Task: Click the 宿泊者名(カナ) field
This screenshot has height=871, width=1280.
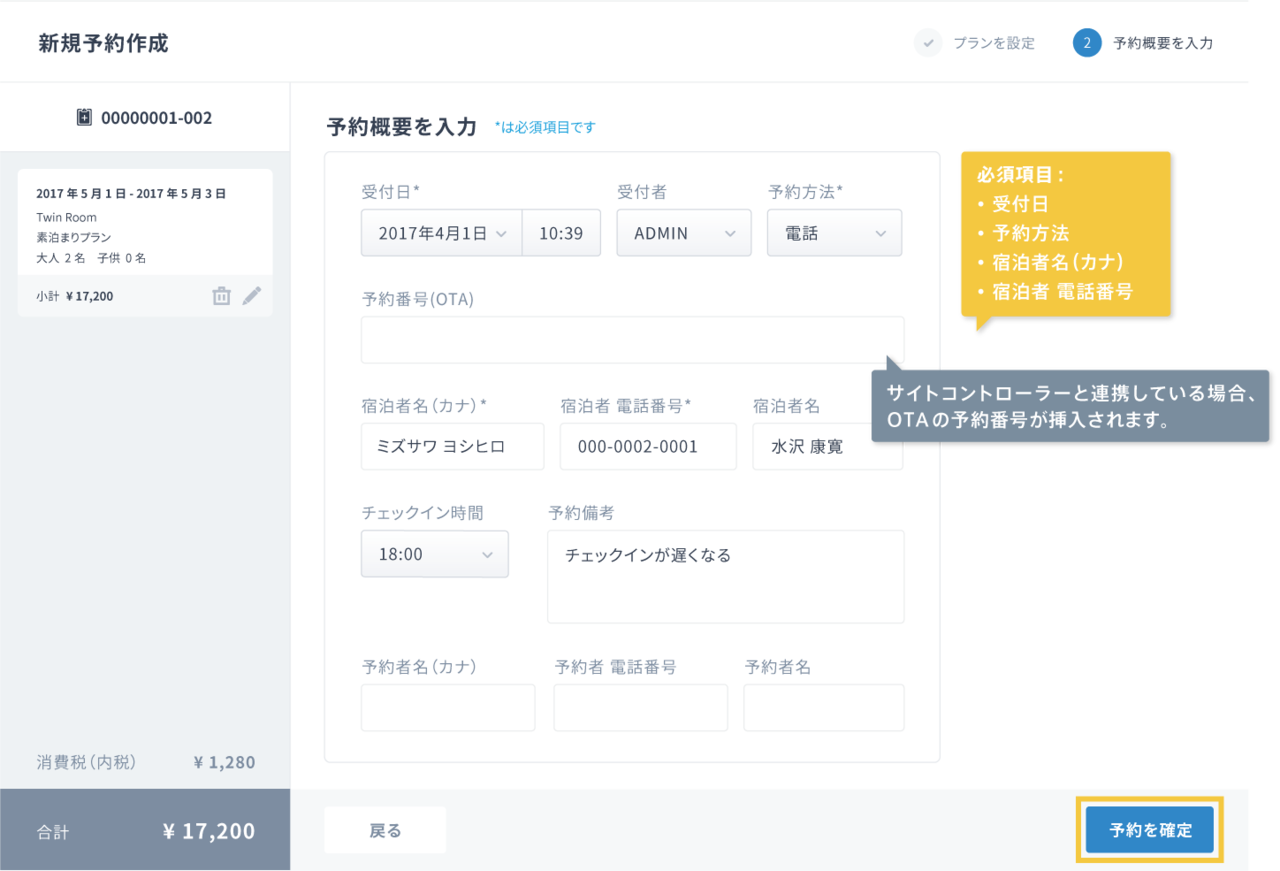Action: [452, 447]
